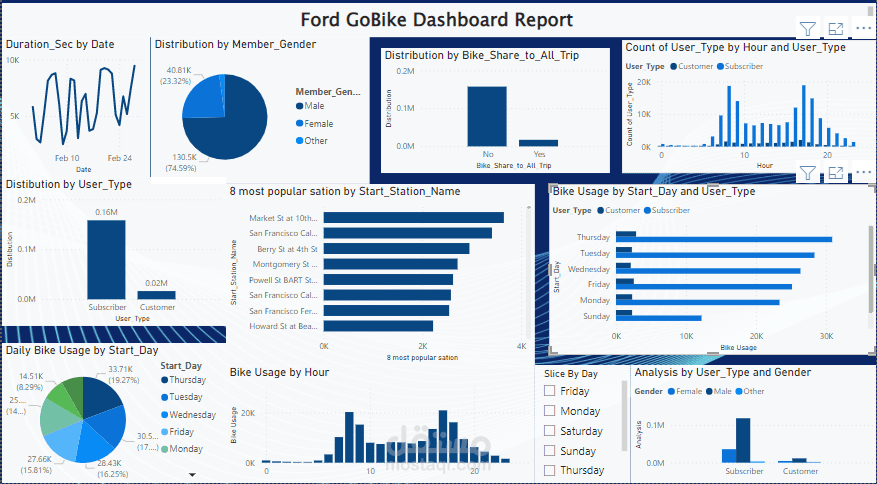Check the Thursday slicer checkbox
This screenshot has width=877, height=484.
(x=550, y=470)
